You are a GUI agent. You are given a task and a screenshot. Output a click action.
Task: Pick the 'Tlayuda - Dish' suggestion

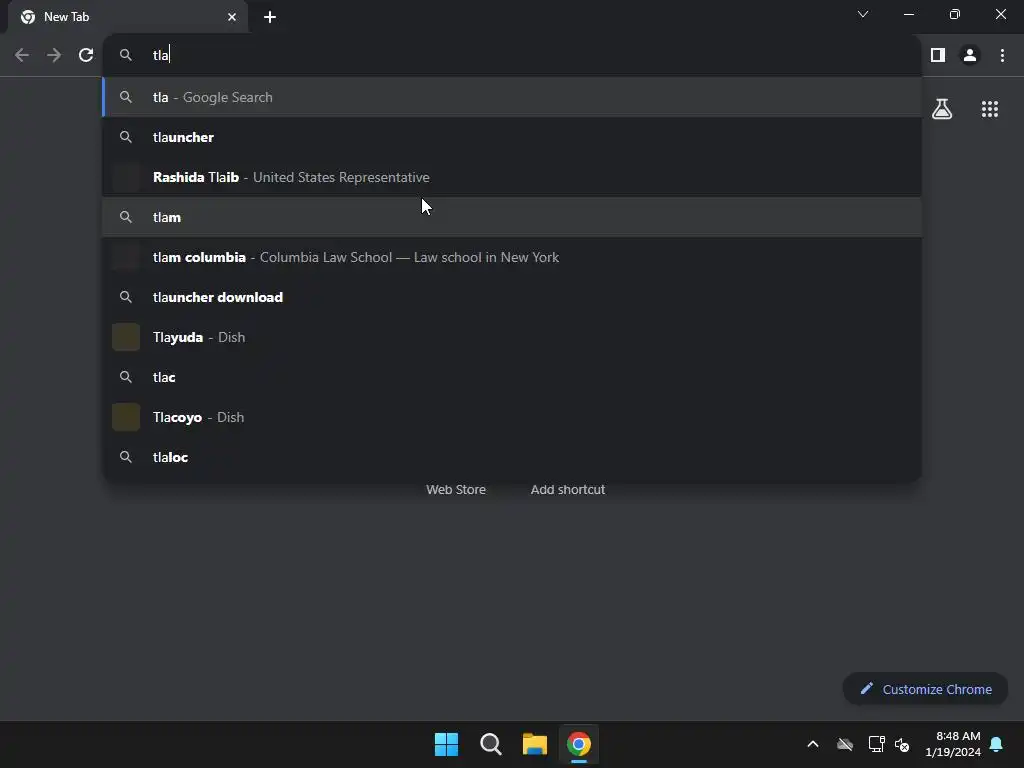point(511,337)
